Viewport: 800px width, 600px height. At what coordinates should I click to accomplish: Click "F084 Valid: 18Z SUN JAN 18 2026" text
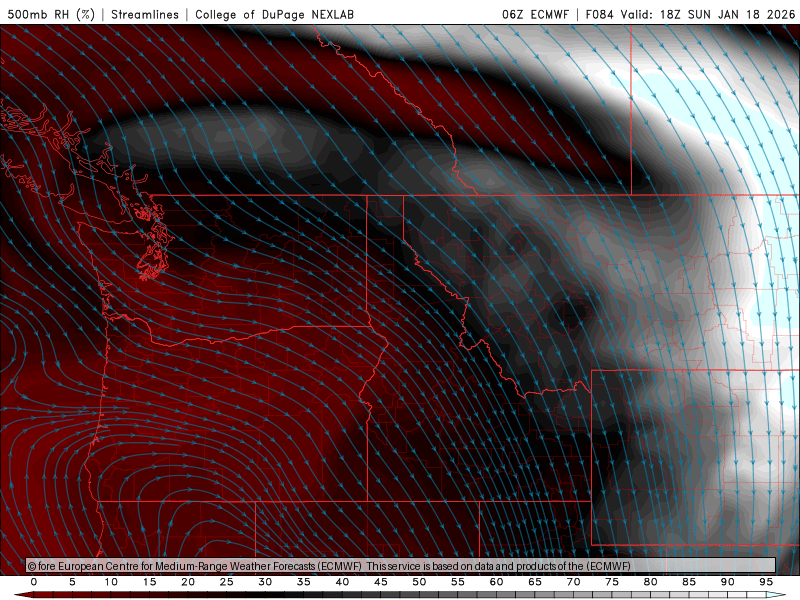pos(690,14)
